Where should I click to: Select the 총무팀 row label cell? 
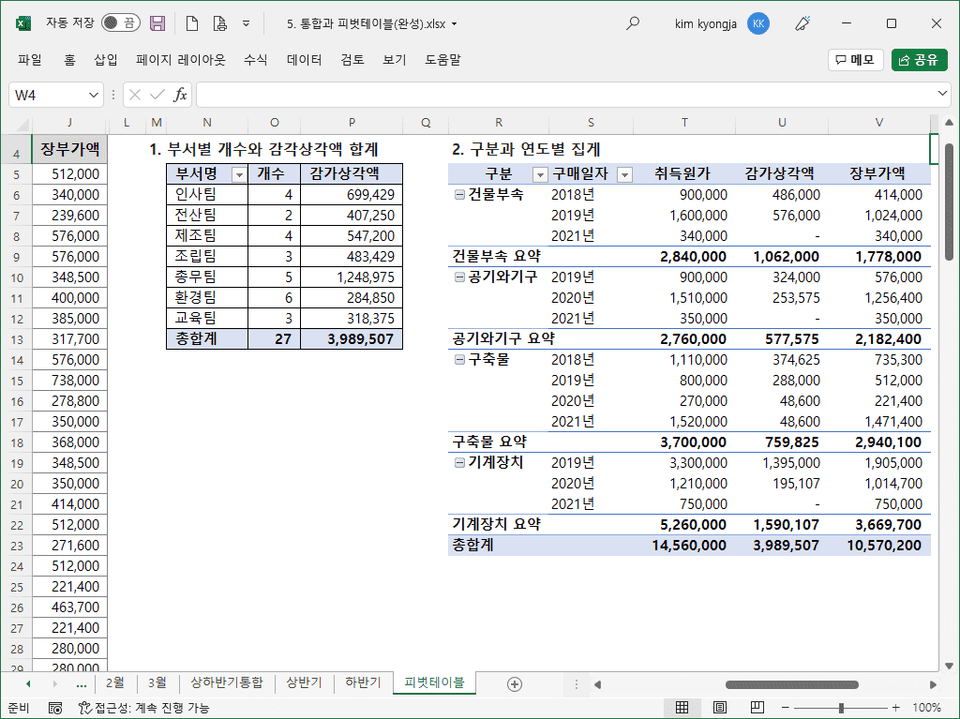tap(207, 277)
